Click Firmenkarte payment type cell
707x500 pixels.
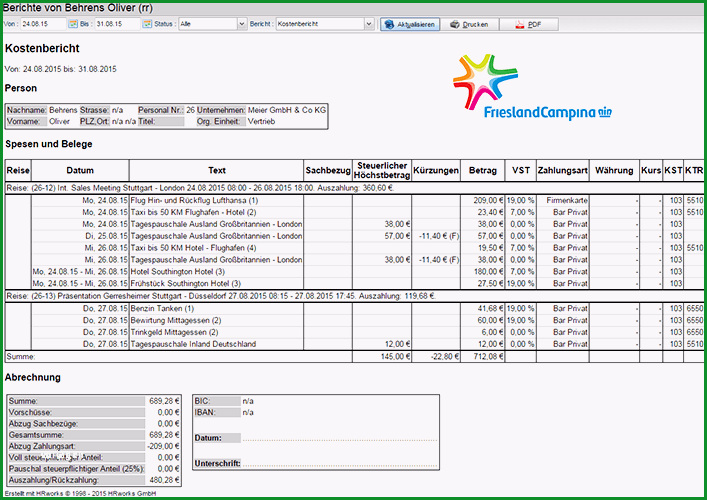tap(567, 200)
